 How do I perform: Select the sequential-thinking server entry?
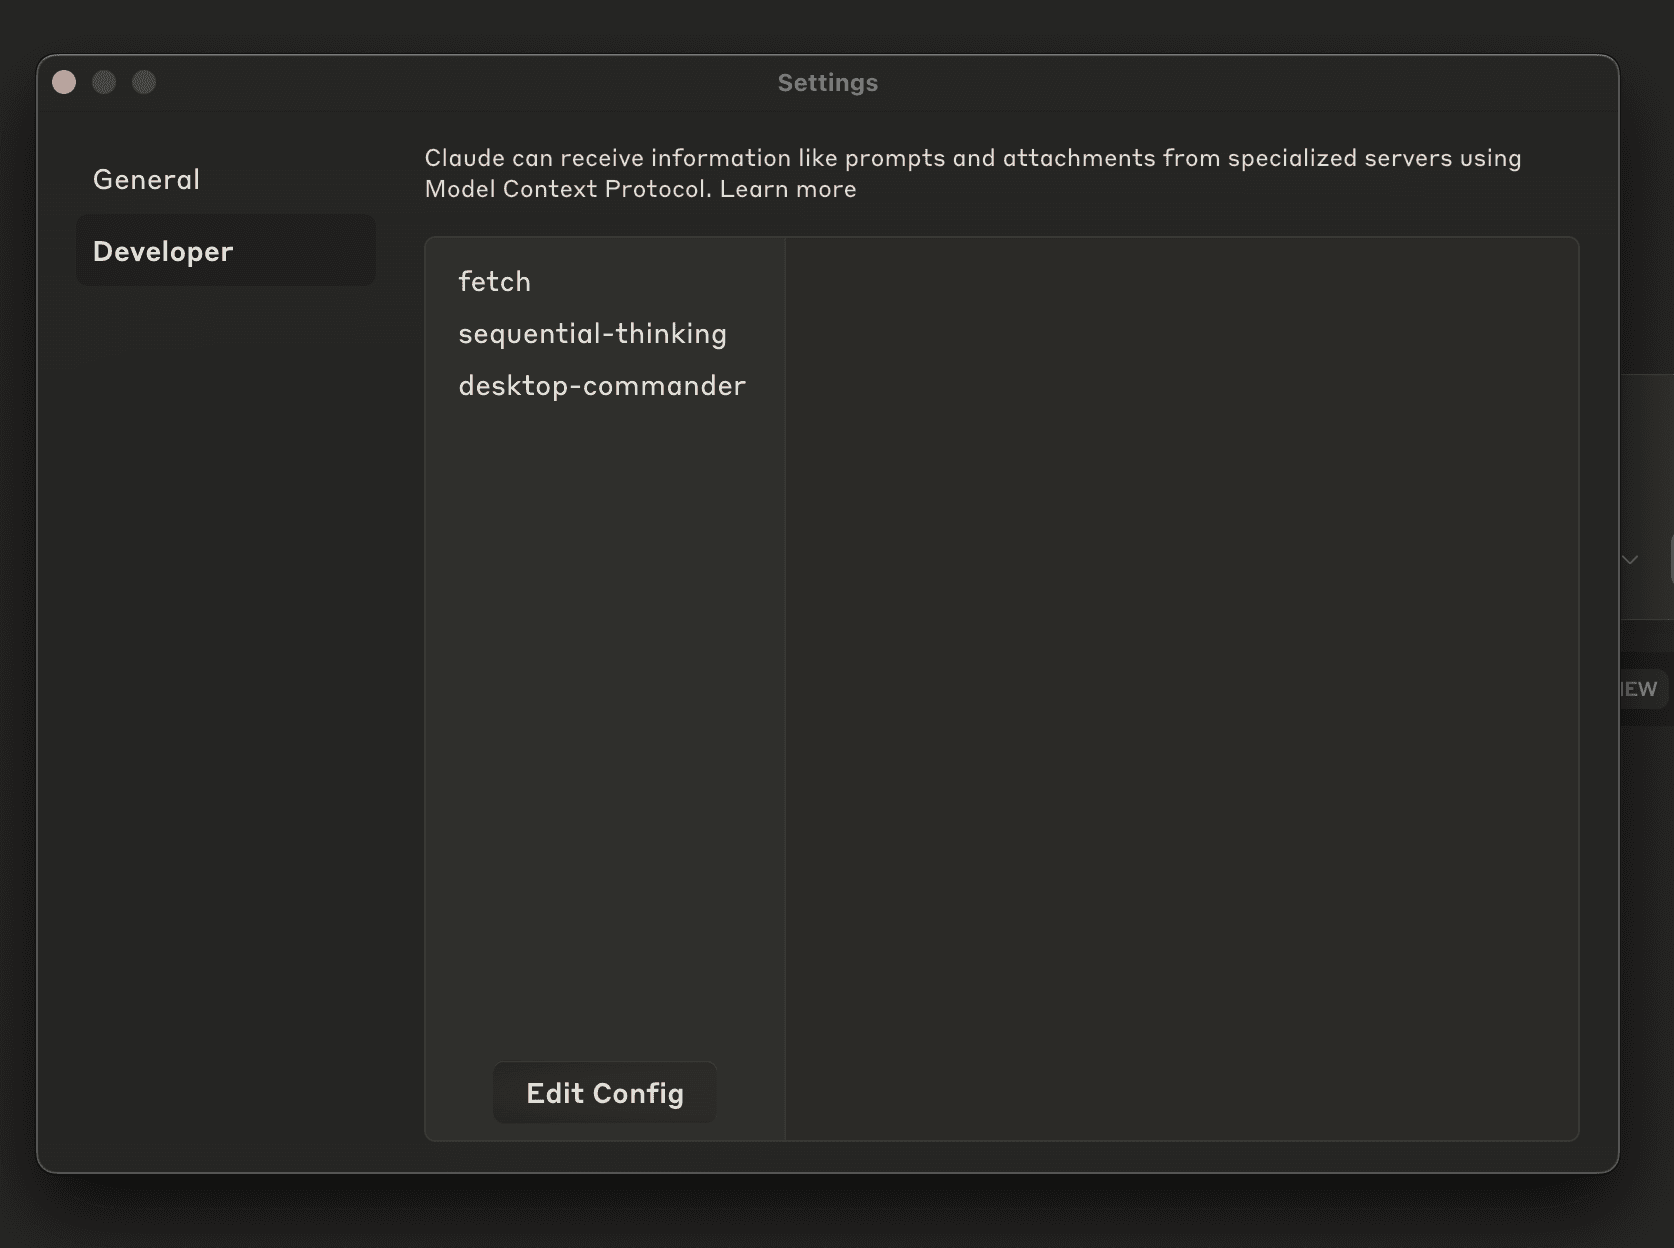pyautogui.click(x=592, y=333)
